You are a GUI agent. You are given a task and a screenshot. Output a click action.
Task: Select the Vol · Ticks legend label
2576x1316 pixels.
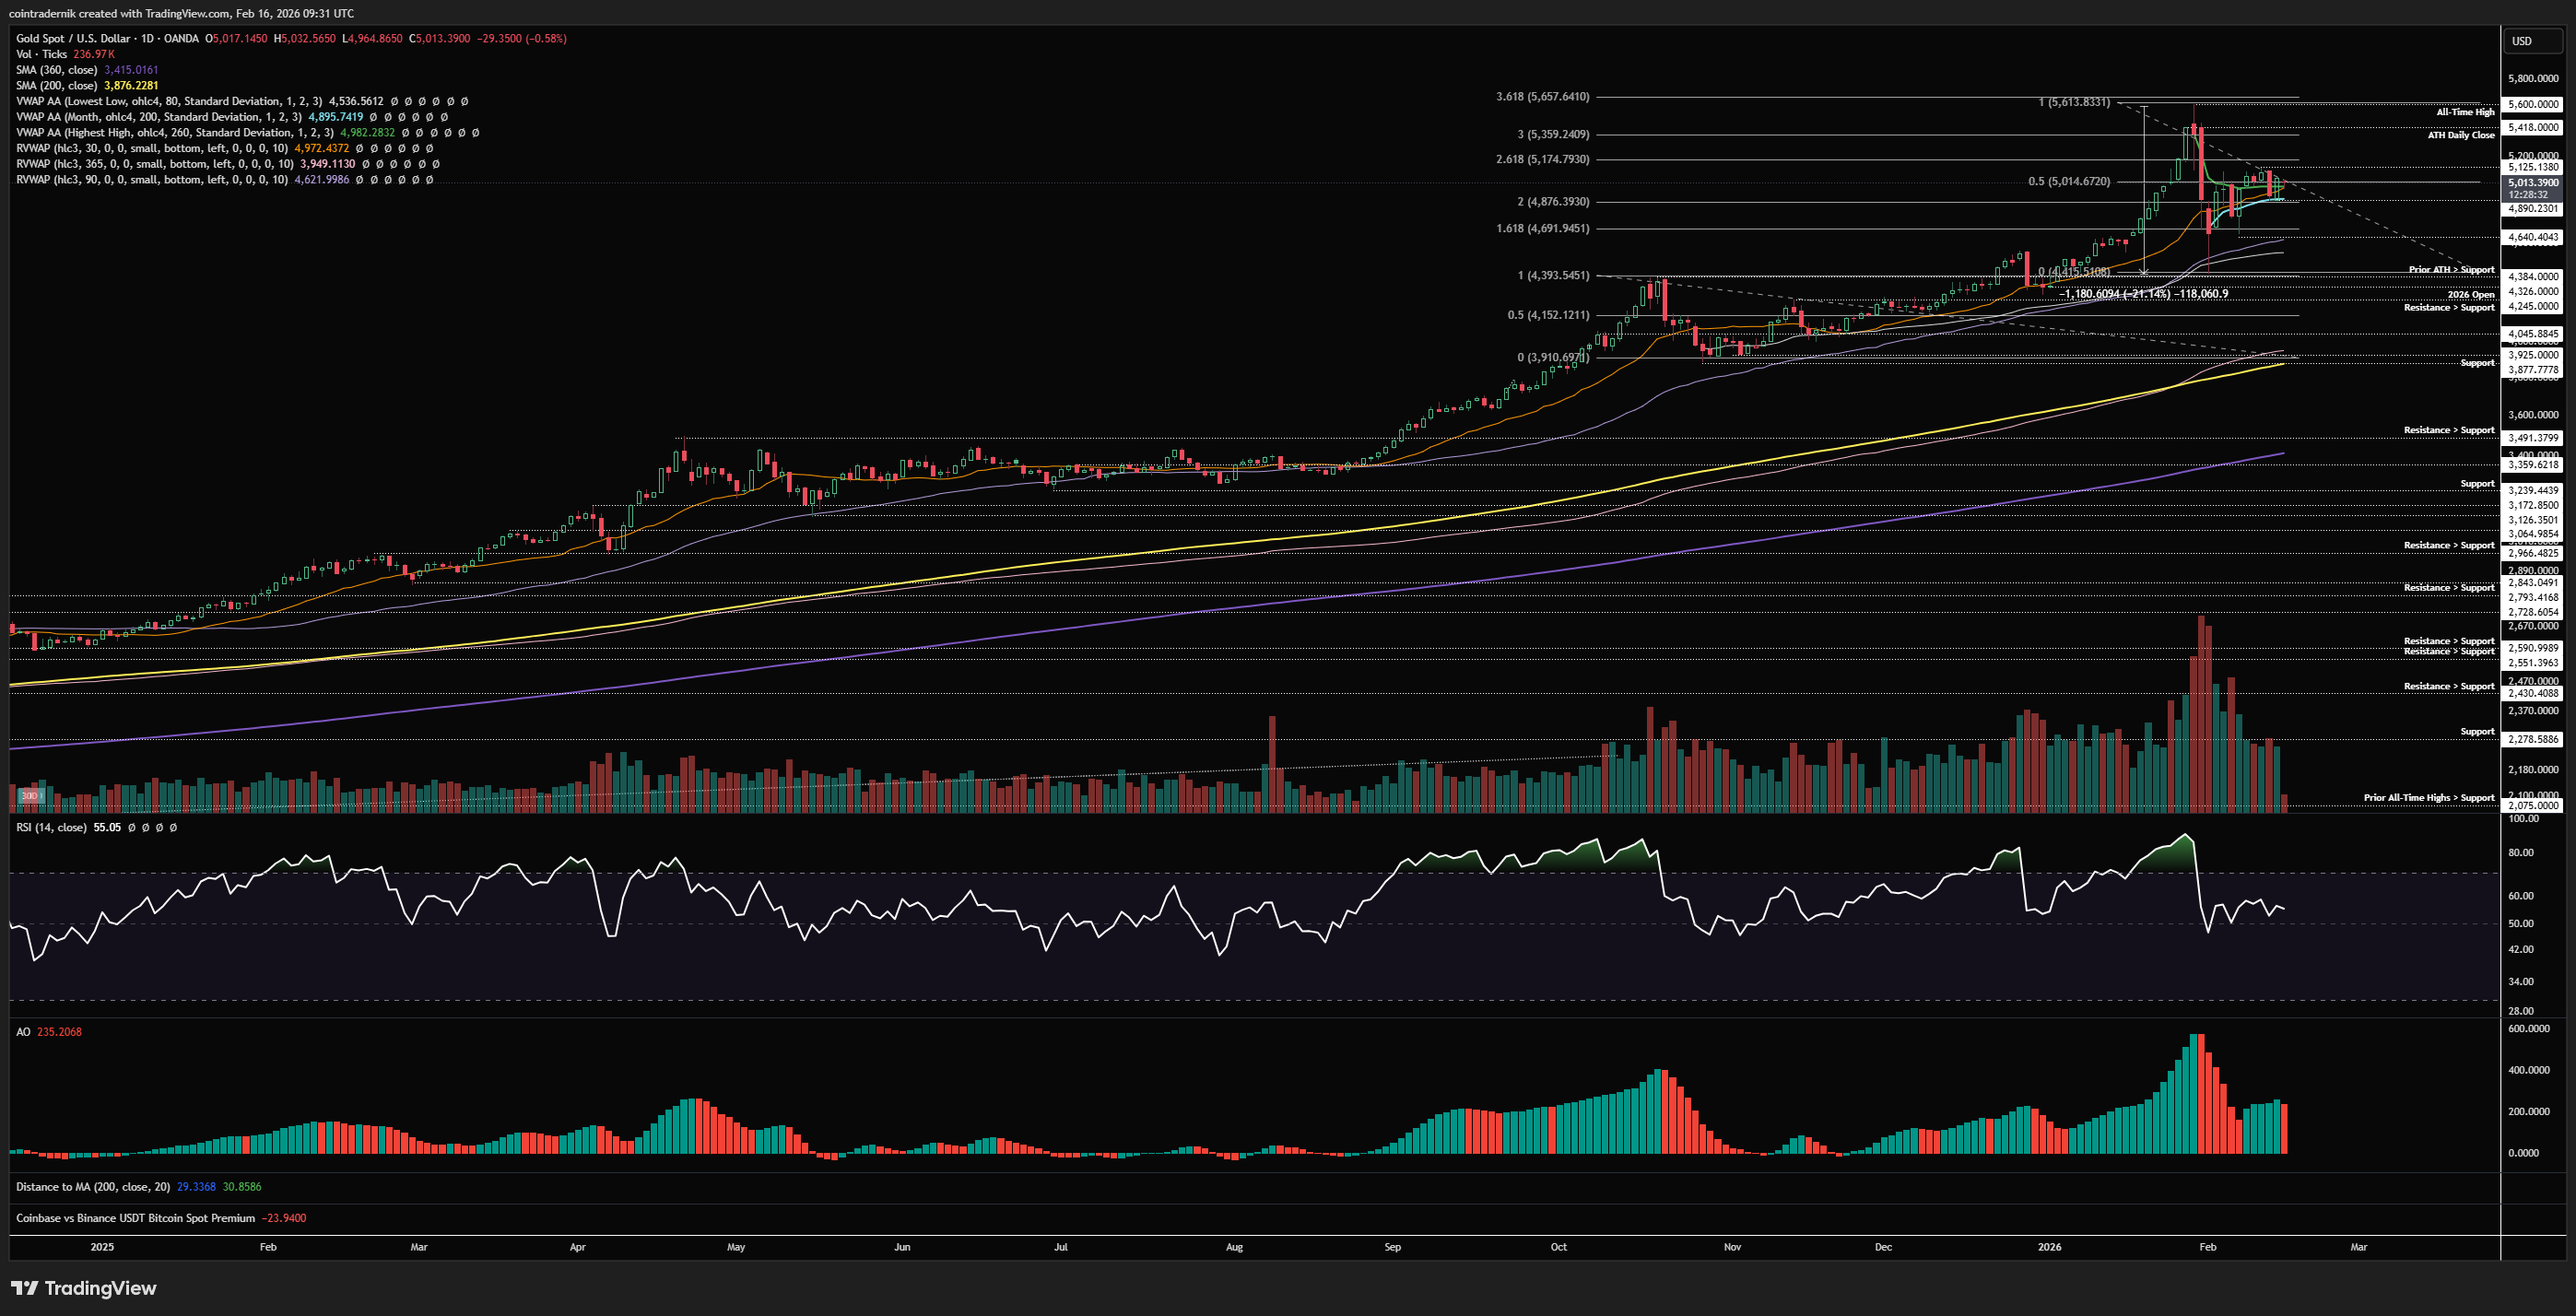click(x=42, y=54)
